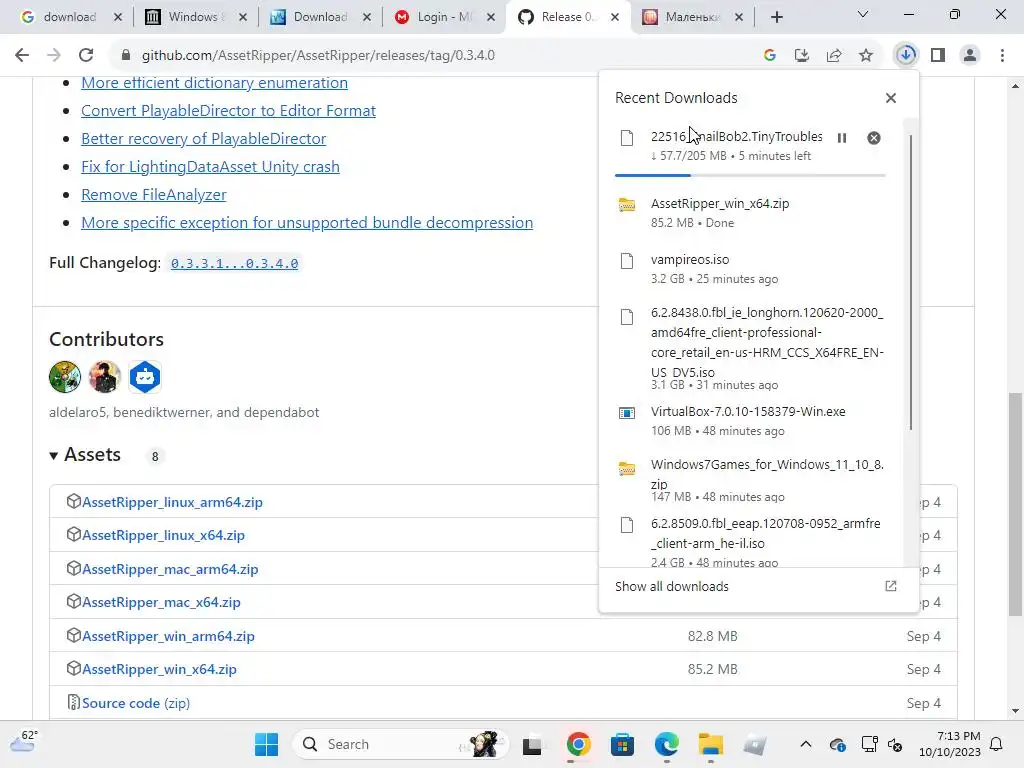The height and width of the screenshot is (768, 1024).
Task: Open 'More specific exception for unsupported bundle decompression' link
Action: 307,223
